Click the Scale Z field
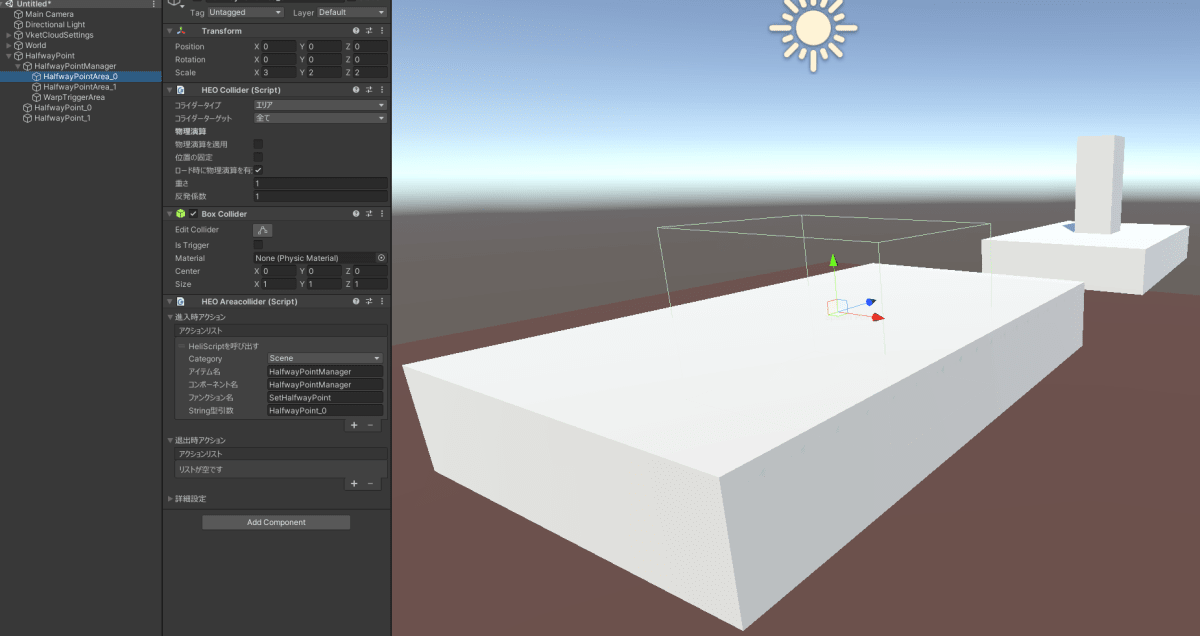The width and height of the screenshot is (1200, 636). pyautogui.click(x=370, y=72)
